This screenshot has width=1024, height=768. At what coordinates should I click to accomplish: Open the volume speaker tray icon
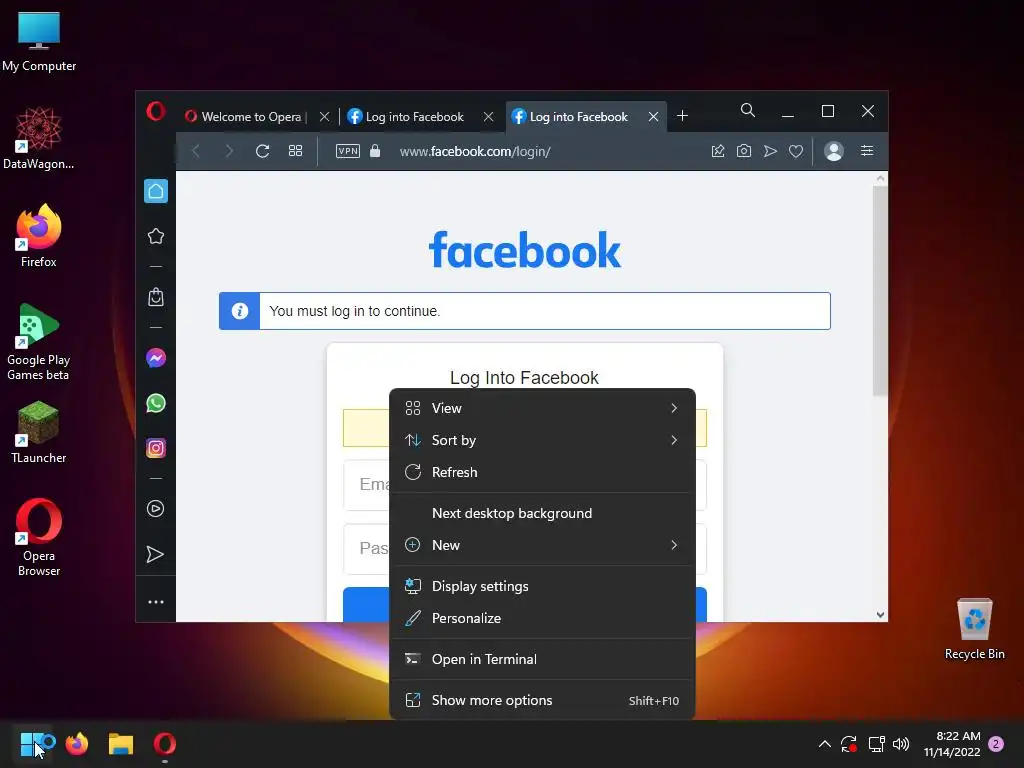pyautogui.click(x=901, y=744)
